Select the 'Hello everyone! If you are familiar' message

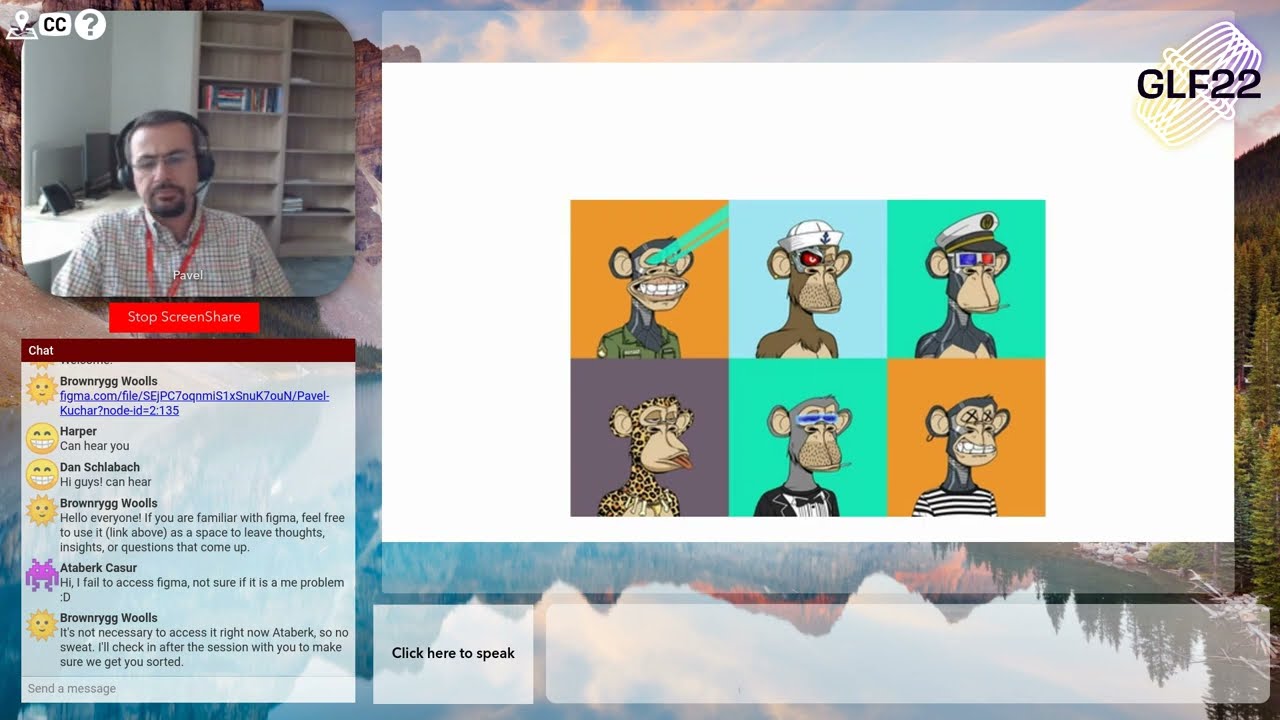point(202,533)
